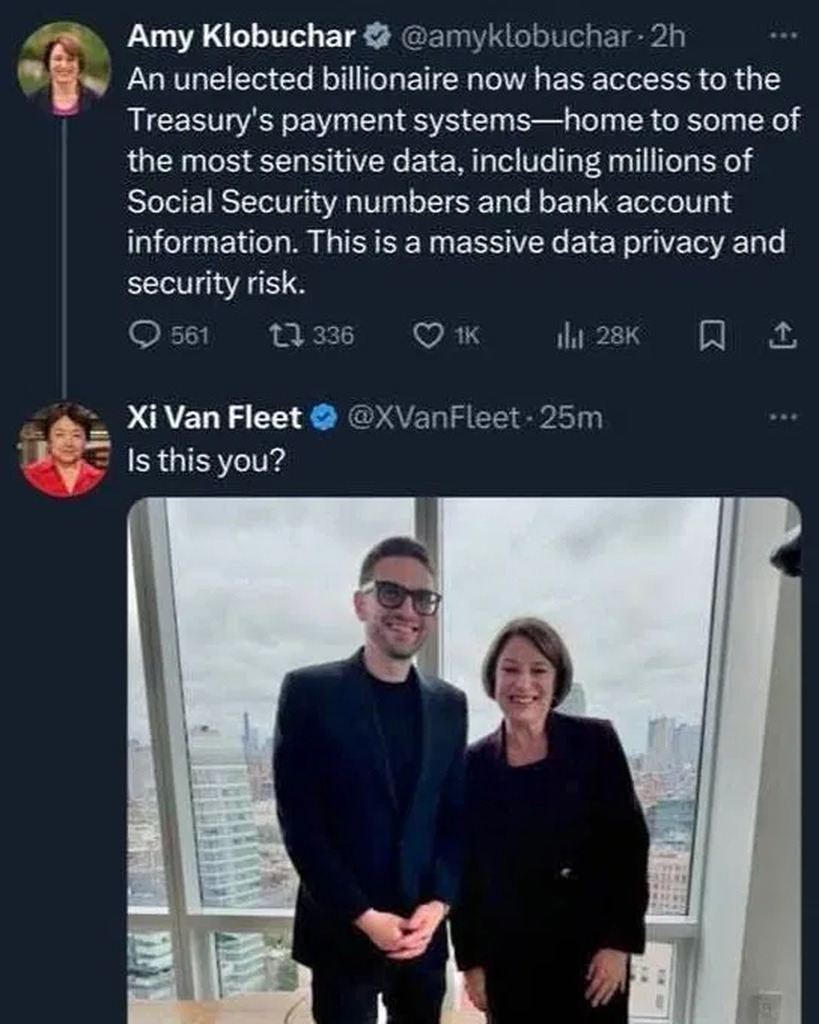Screen dimensions: 819x1024
Task: Open Amy Klobuchar's profile avatar
Action: click(x=64, y=68)
